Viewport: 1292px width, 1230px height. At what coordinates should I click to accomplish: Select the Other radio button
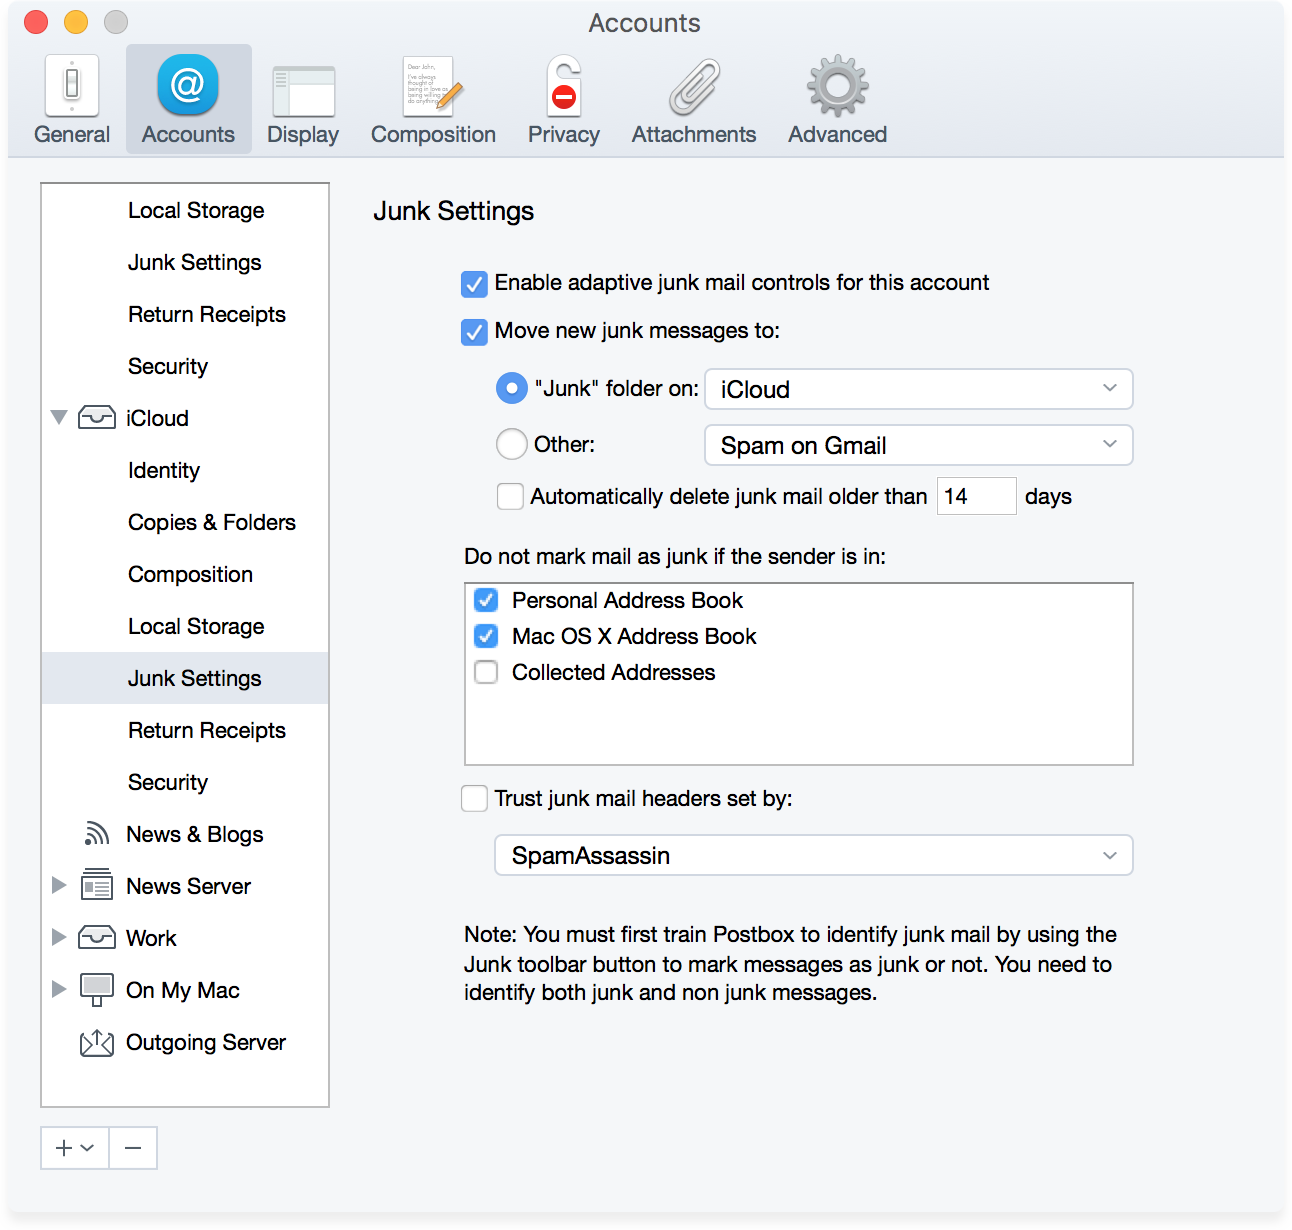(512, 444)
